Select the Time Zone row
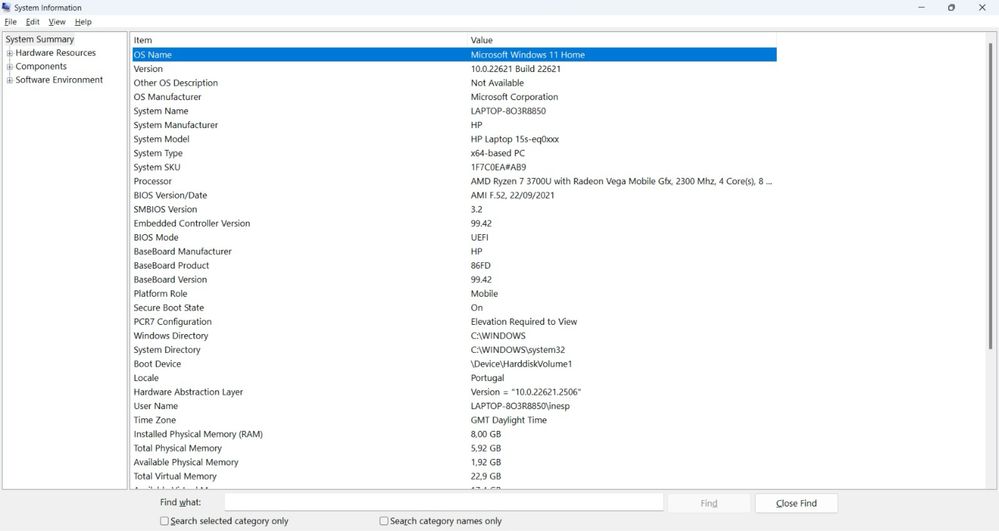Screen dimensions: 999x531 tap(454, 419)
